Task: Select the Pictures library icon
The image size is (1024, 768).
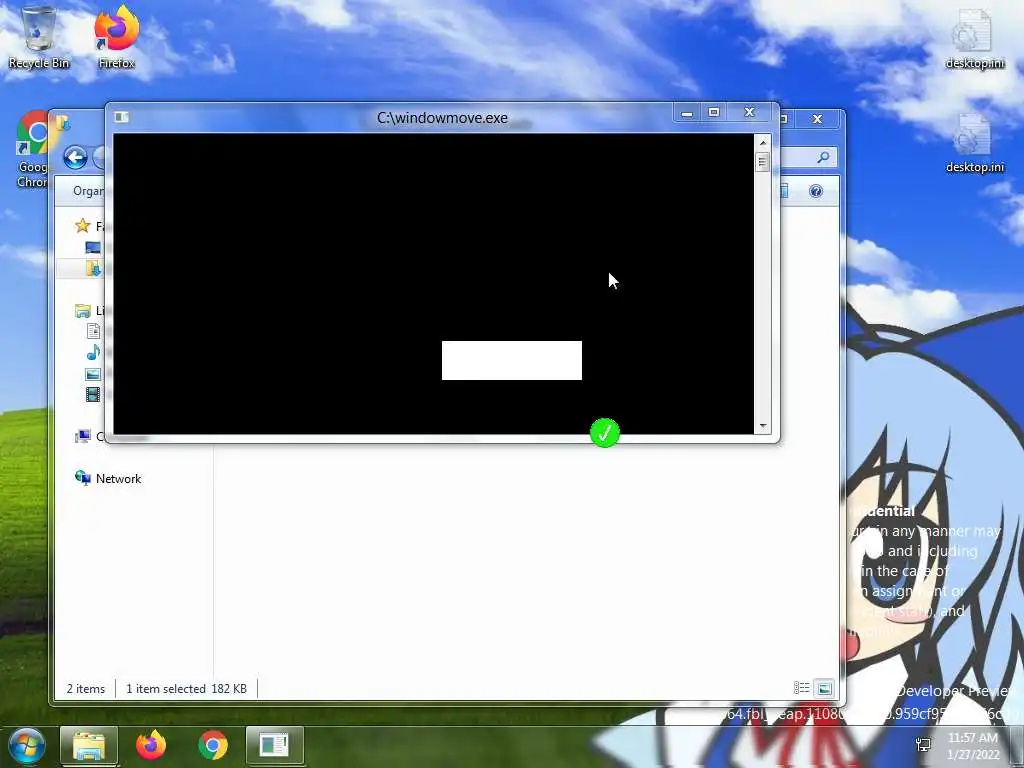Action: click(x=93, y=374)
